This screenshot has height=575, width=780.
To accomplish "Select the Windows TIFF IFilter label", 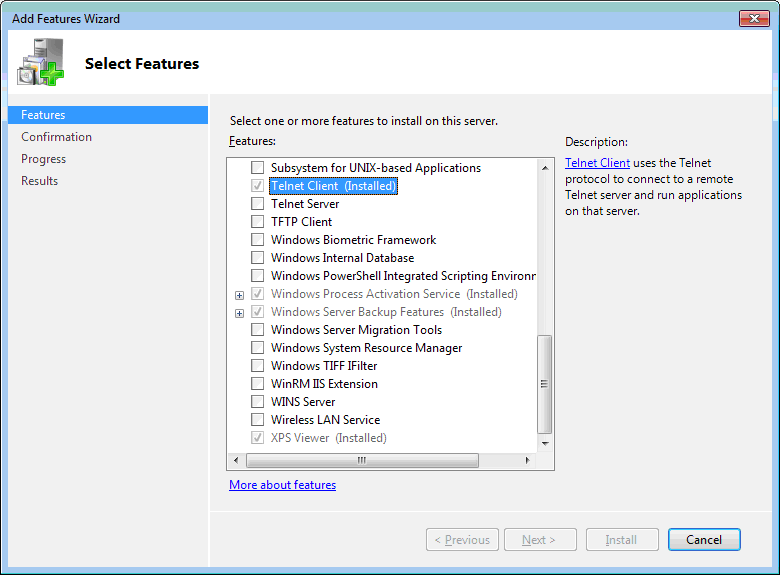I will 324,366.
